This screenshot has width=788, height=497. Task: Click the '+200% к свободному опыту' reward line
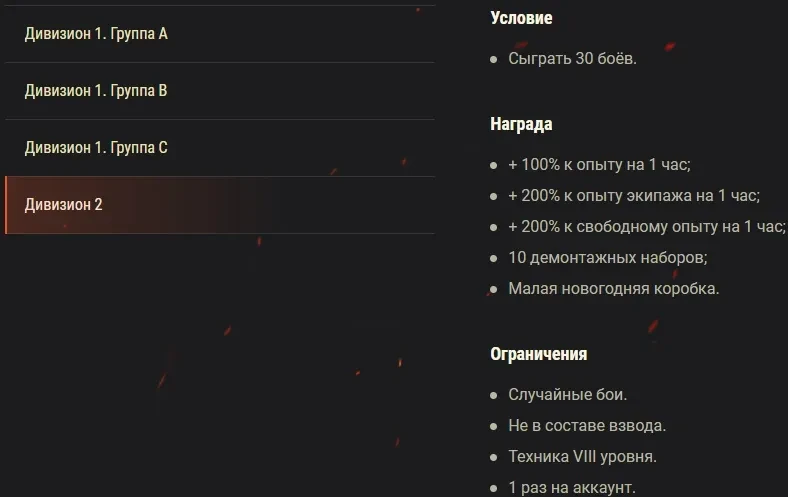click(646, 227)
